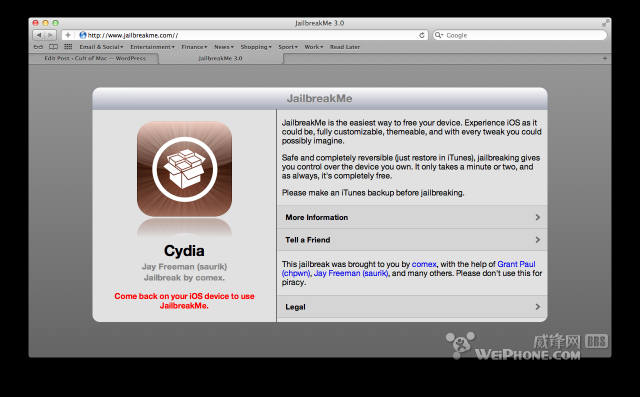Zoom the window with green button
The image size is (640, 397).
(x=56, y=23)
